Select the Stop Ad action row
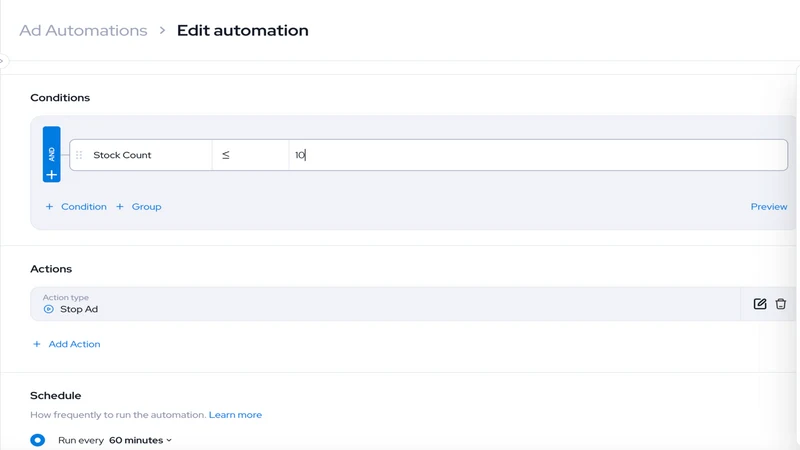The width and height of the screenshot is (800, 450). (385, 304)
